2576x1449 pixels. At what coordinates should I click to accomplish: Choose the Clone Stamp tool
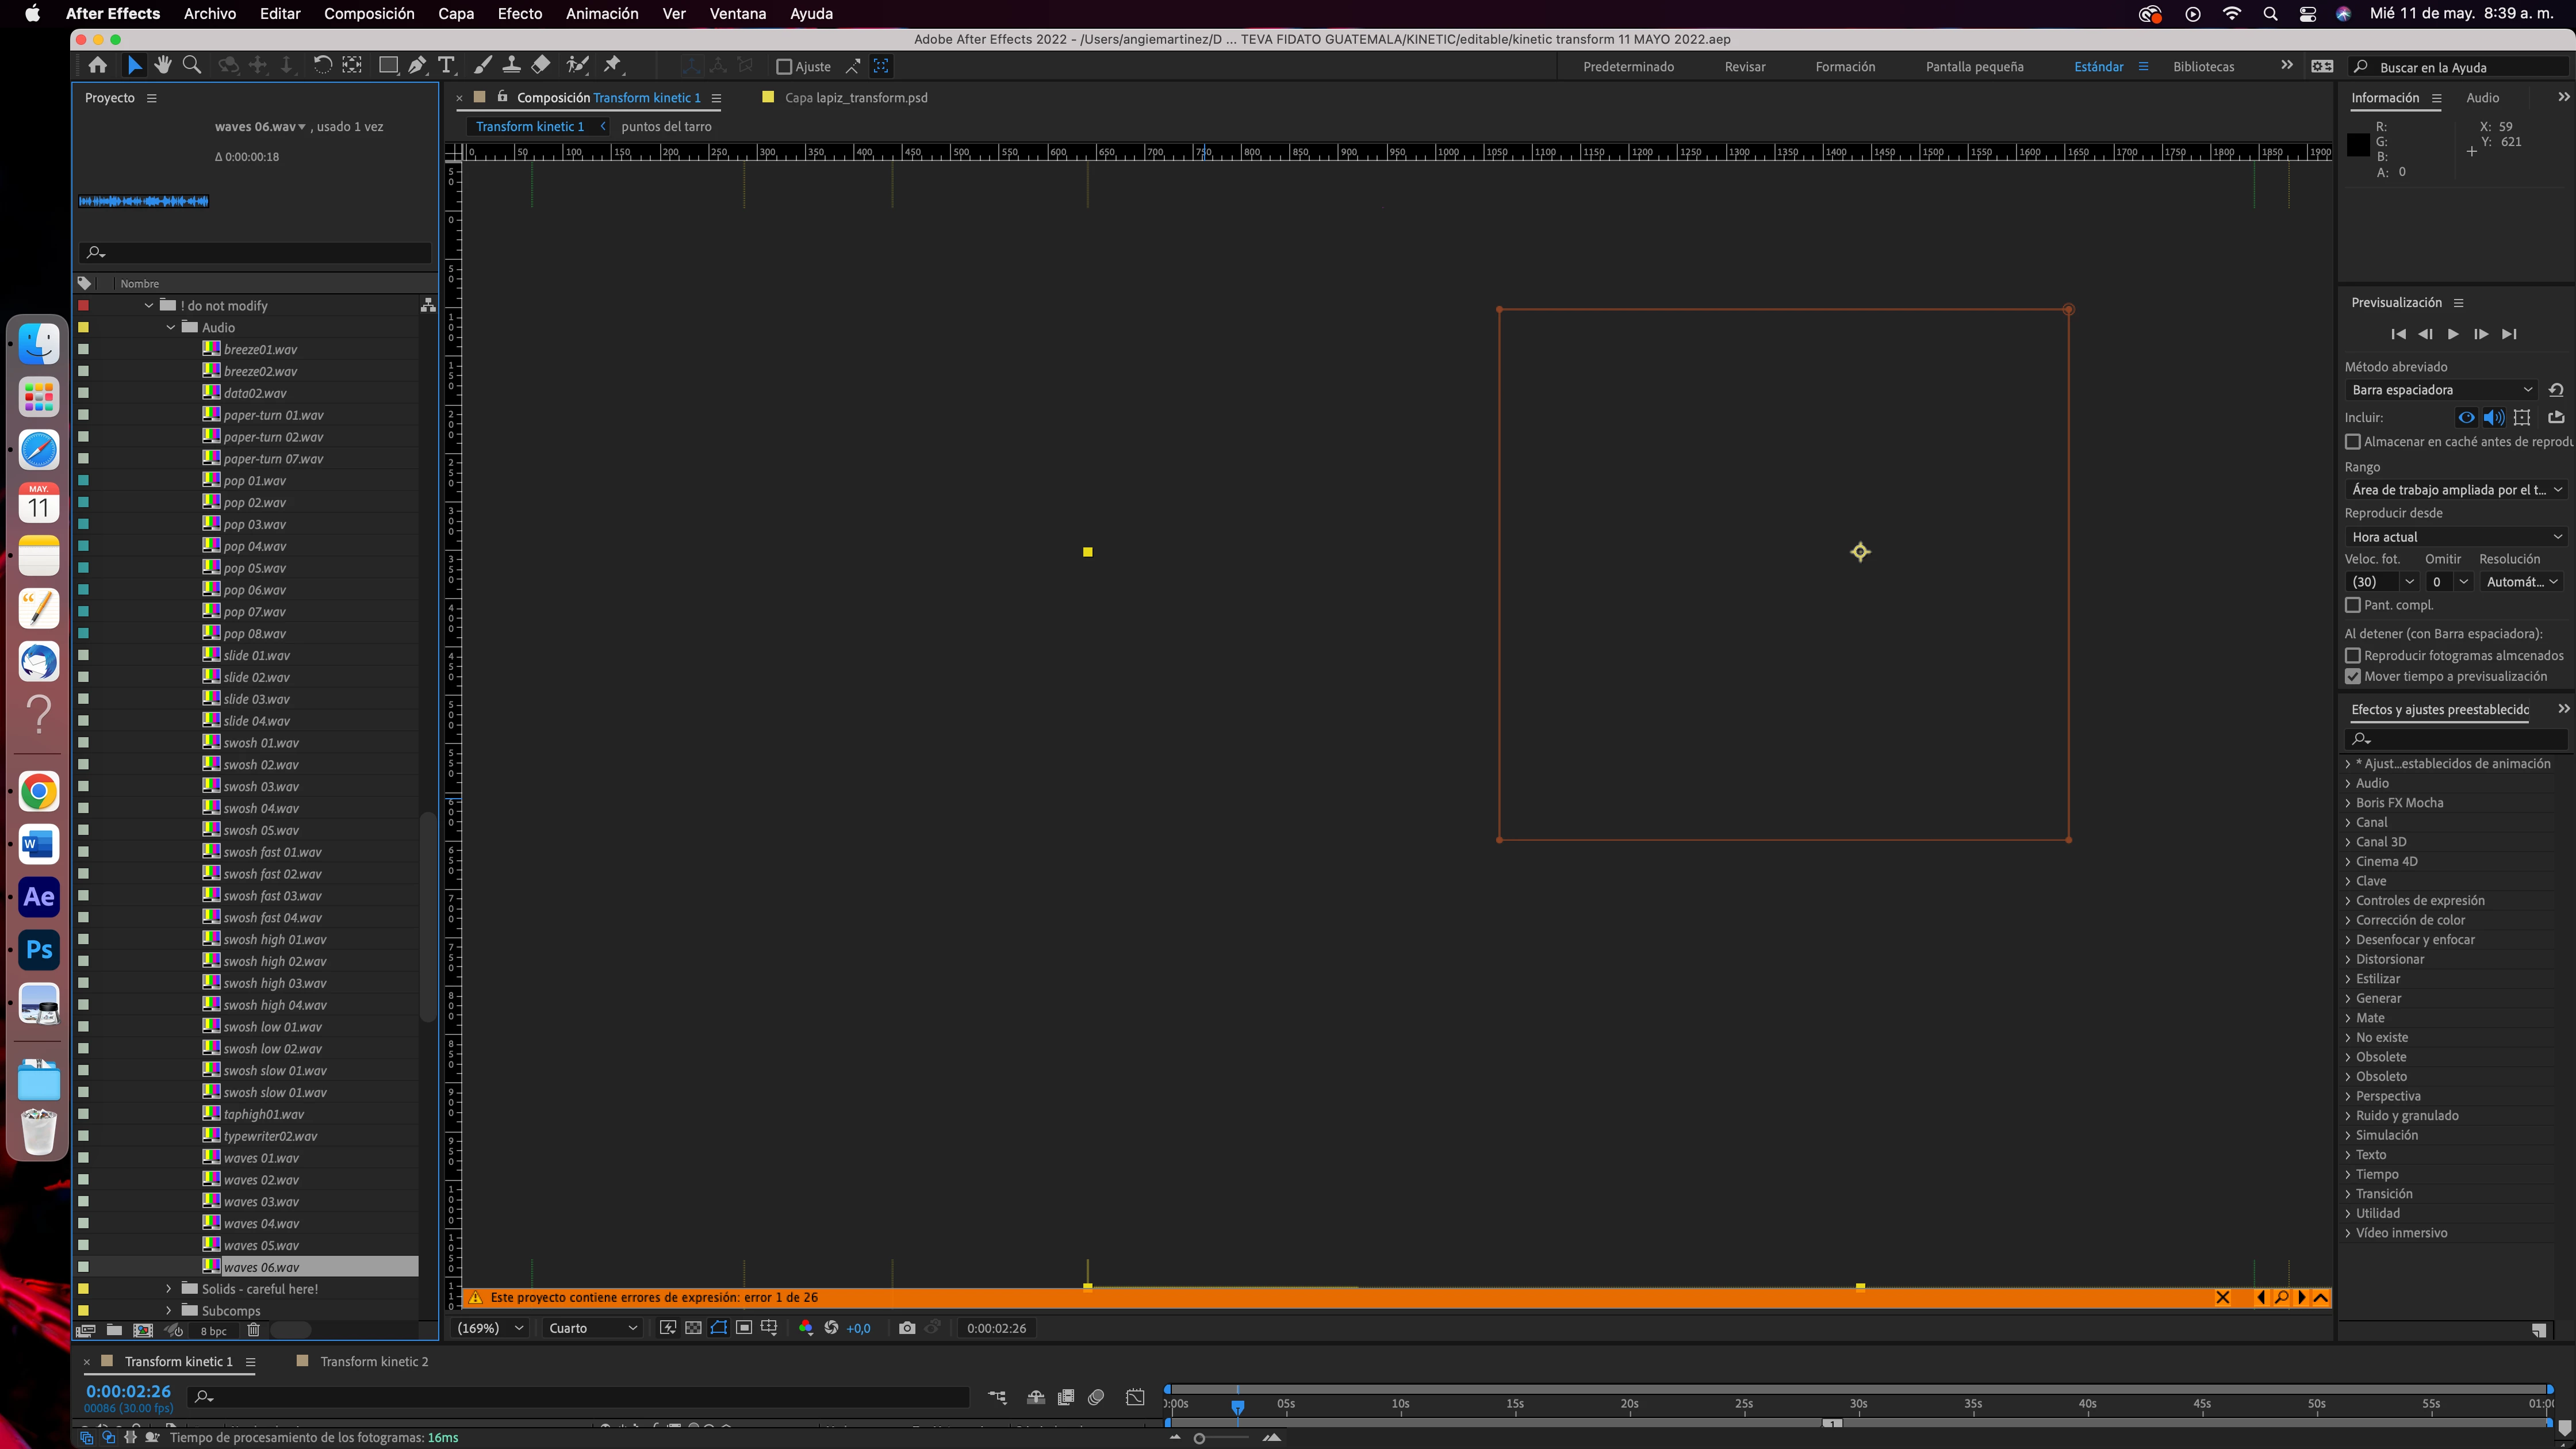click(511, 66)
